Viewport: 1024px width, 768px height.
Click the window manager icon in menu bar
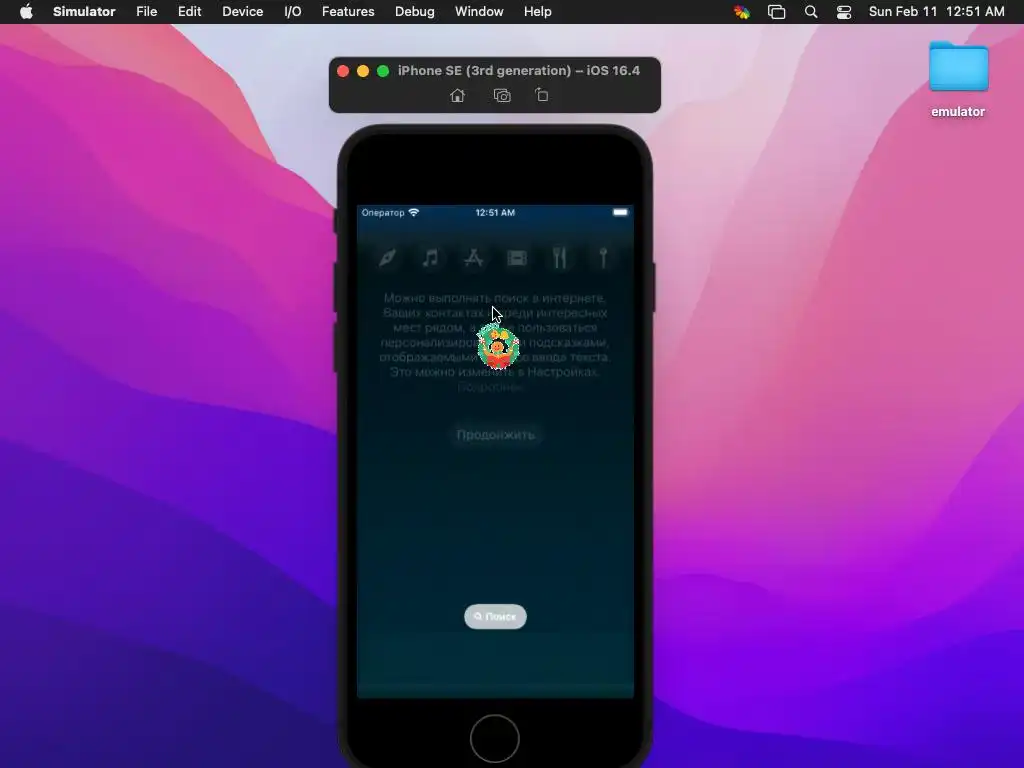pyautogui.click(x=776, y=12)
